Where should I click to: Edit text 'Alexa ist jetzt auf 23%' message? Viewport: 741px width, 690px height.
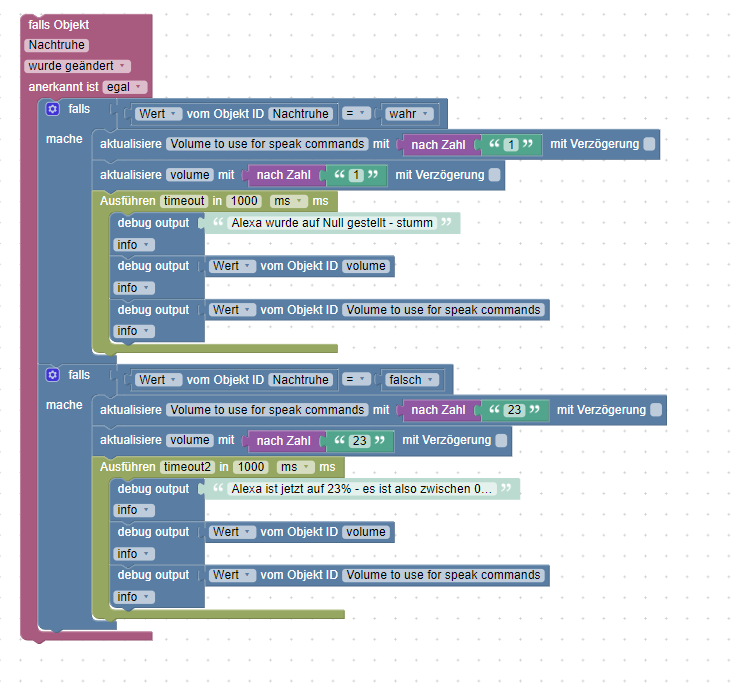click(362, 489)
